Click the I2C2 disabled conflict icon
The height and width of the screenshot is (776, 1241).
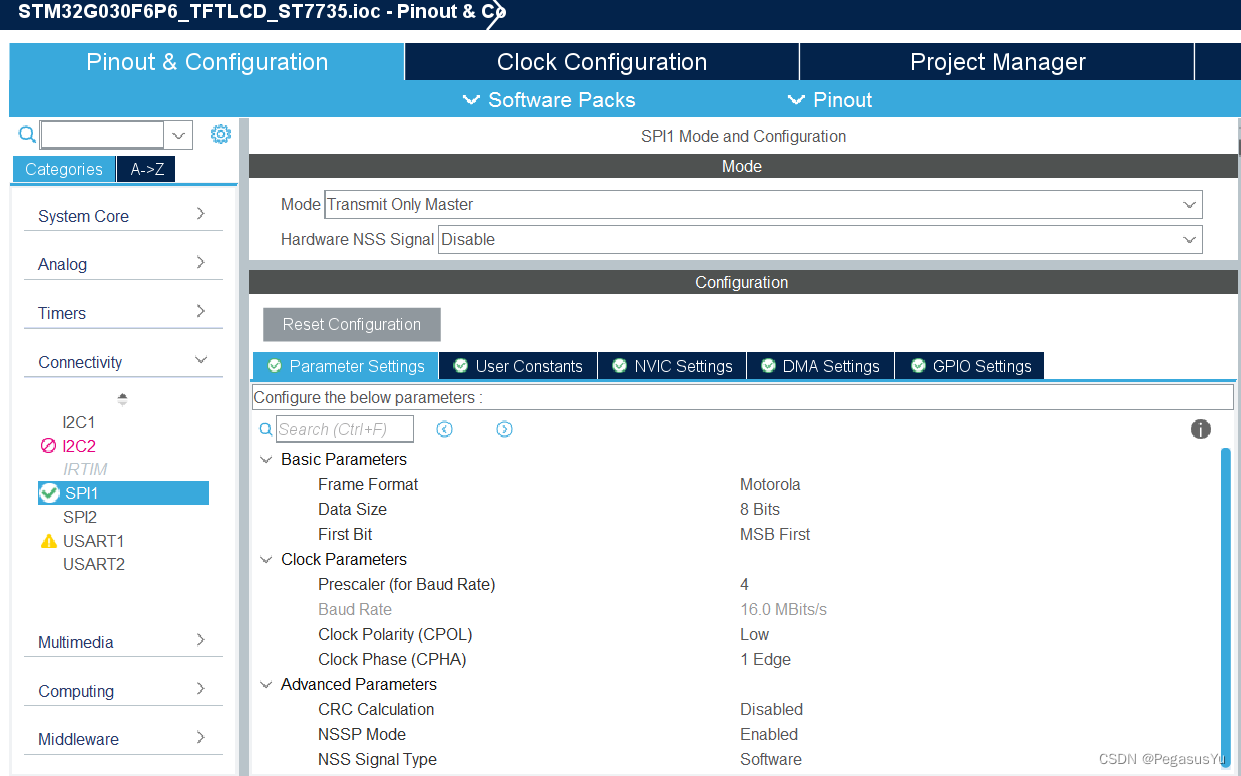(48, 446)
